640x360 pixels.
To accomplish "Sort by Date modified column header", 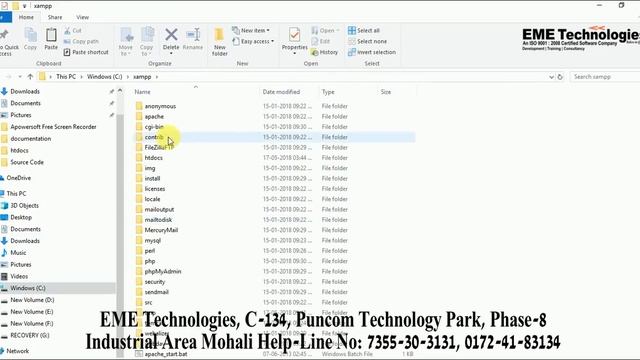I will click(281, 92).
